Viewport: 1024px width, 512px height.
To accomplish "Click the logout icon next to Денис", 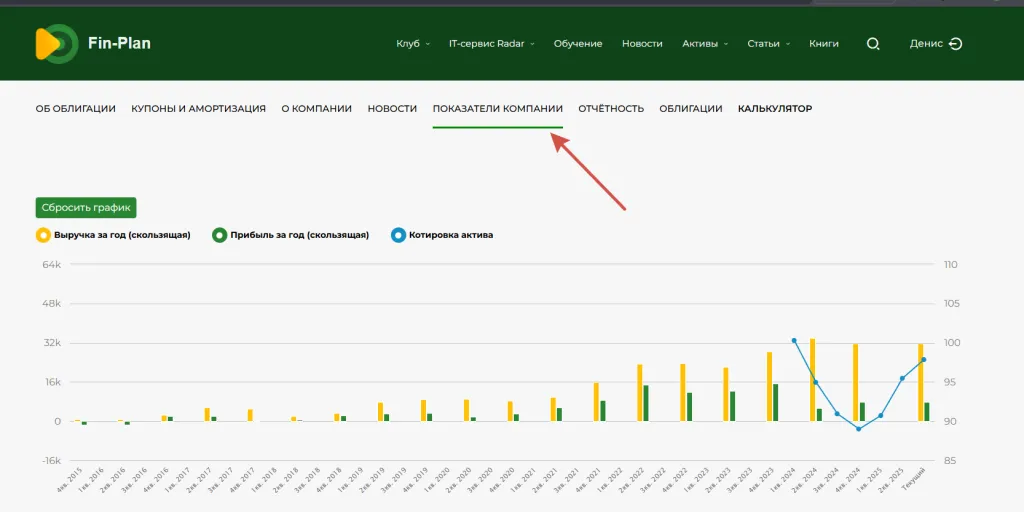I will tap(955, 44).
